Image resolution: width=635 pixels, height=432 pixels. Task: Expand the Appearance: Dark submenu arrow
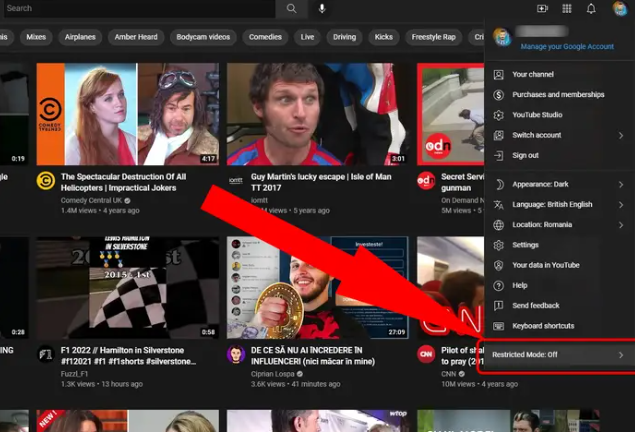[621, 185]
